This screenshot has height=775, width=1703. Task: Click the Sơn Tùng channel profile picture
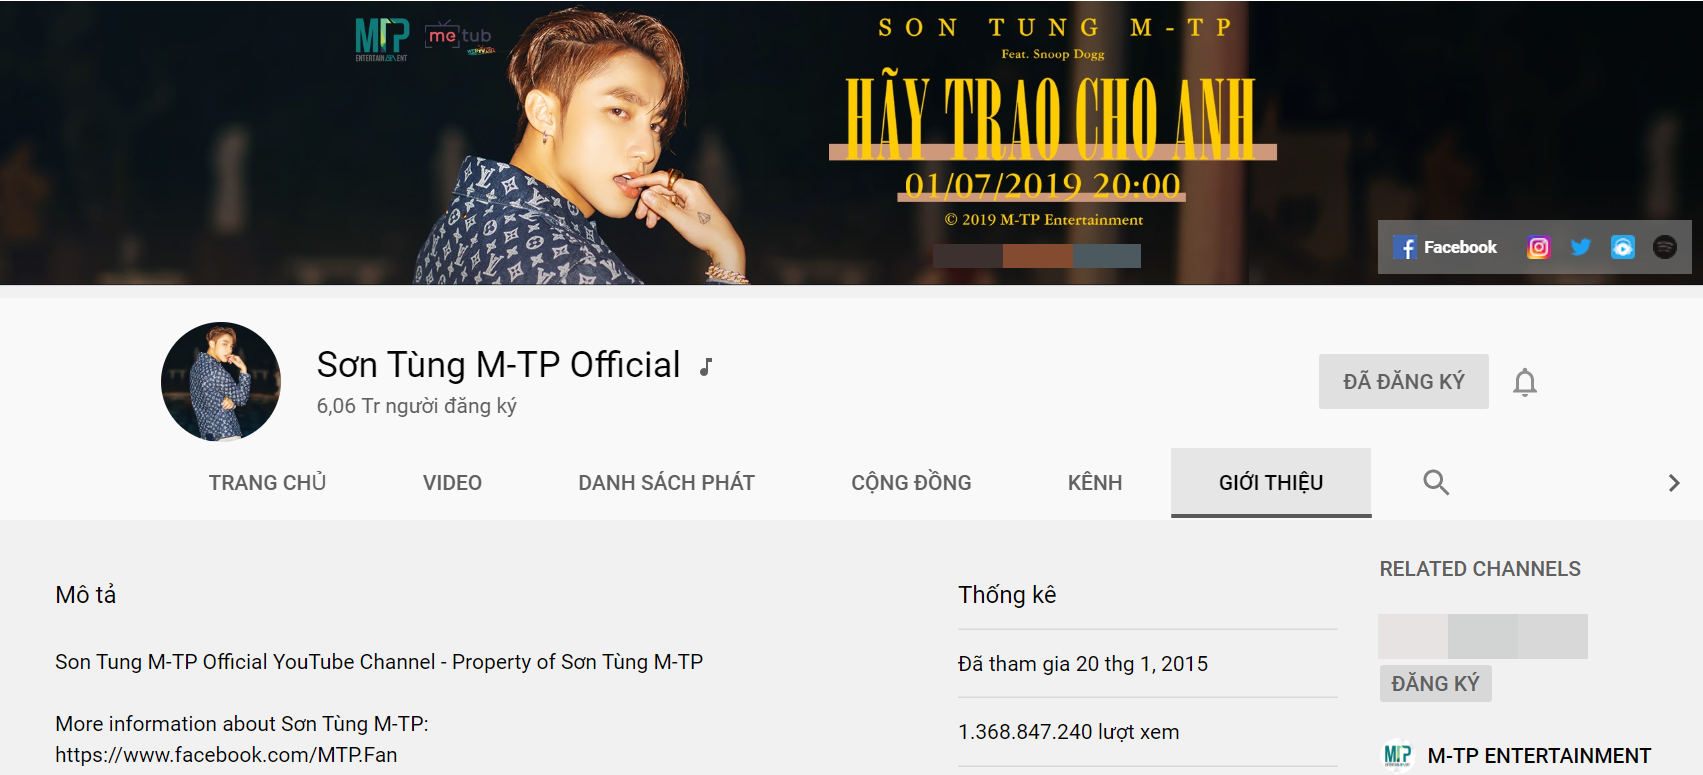click(x=221, y=381)
